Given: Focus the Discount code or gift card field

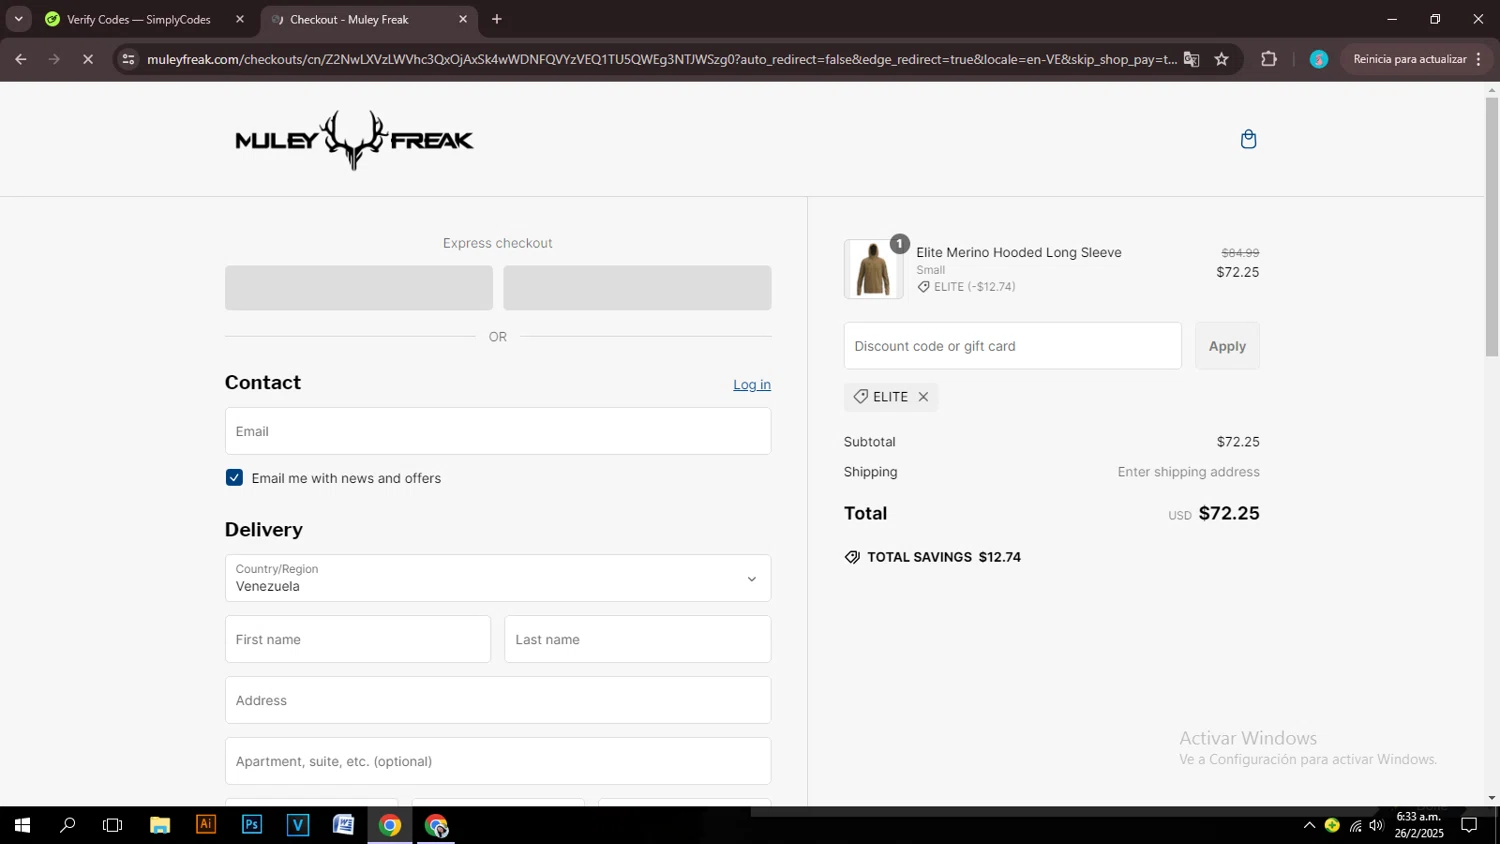Looking at the screenshot, I should tap(1012, 346).
